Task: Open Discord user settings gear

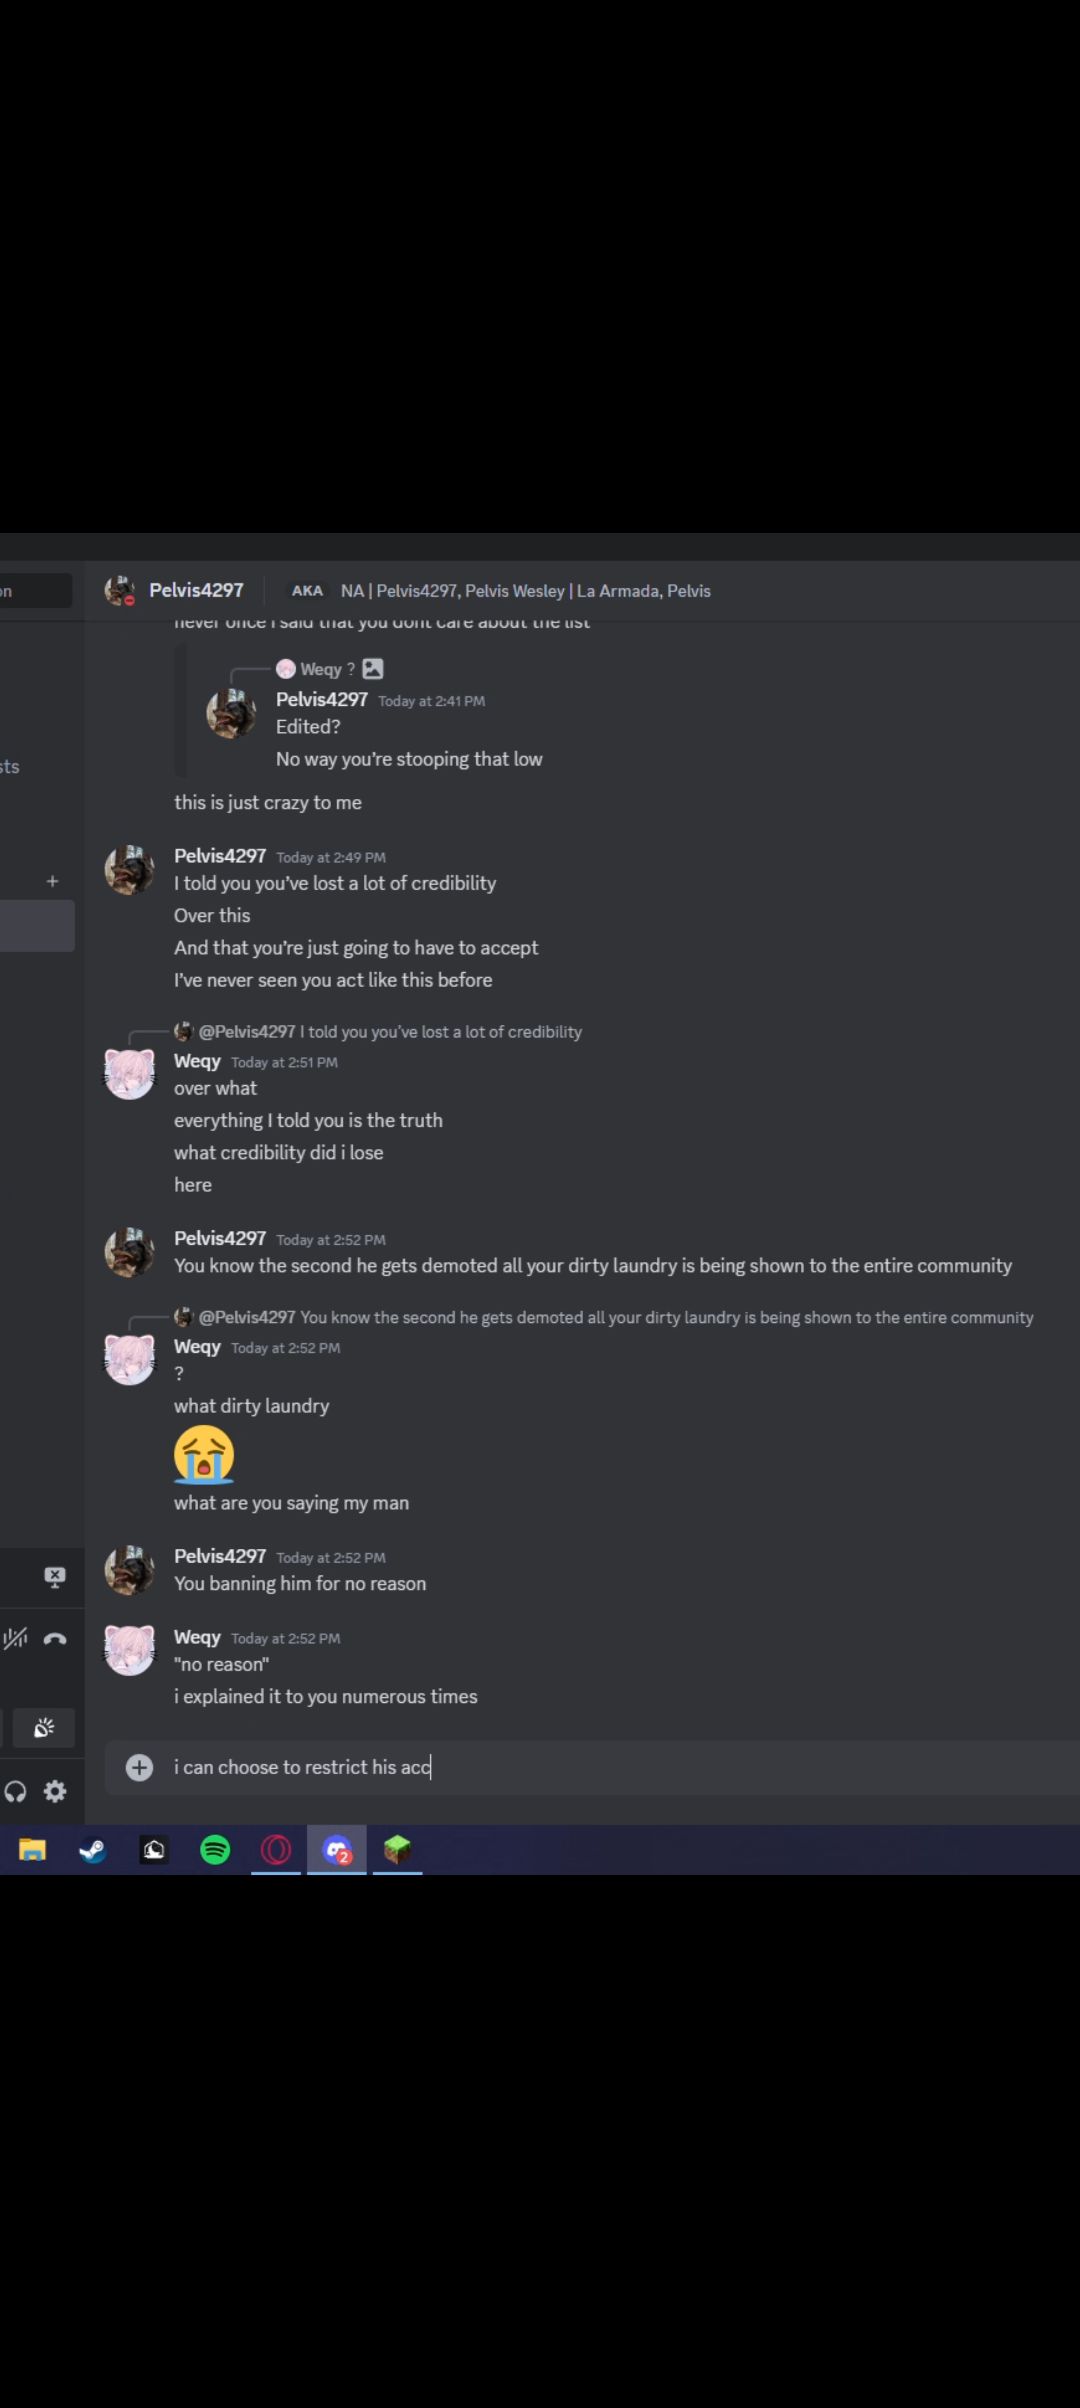Action: 55,1791
